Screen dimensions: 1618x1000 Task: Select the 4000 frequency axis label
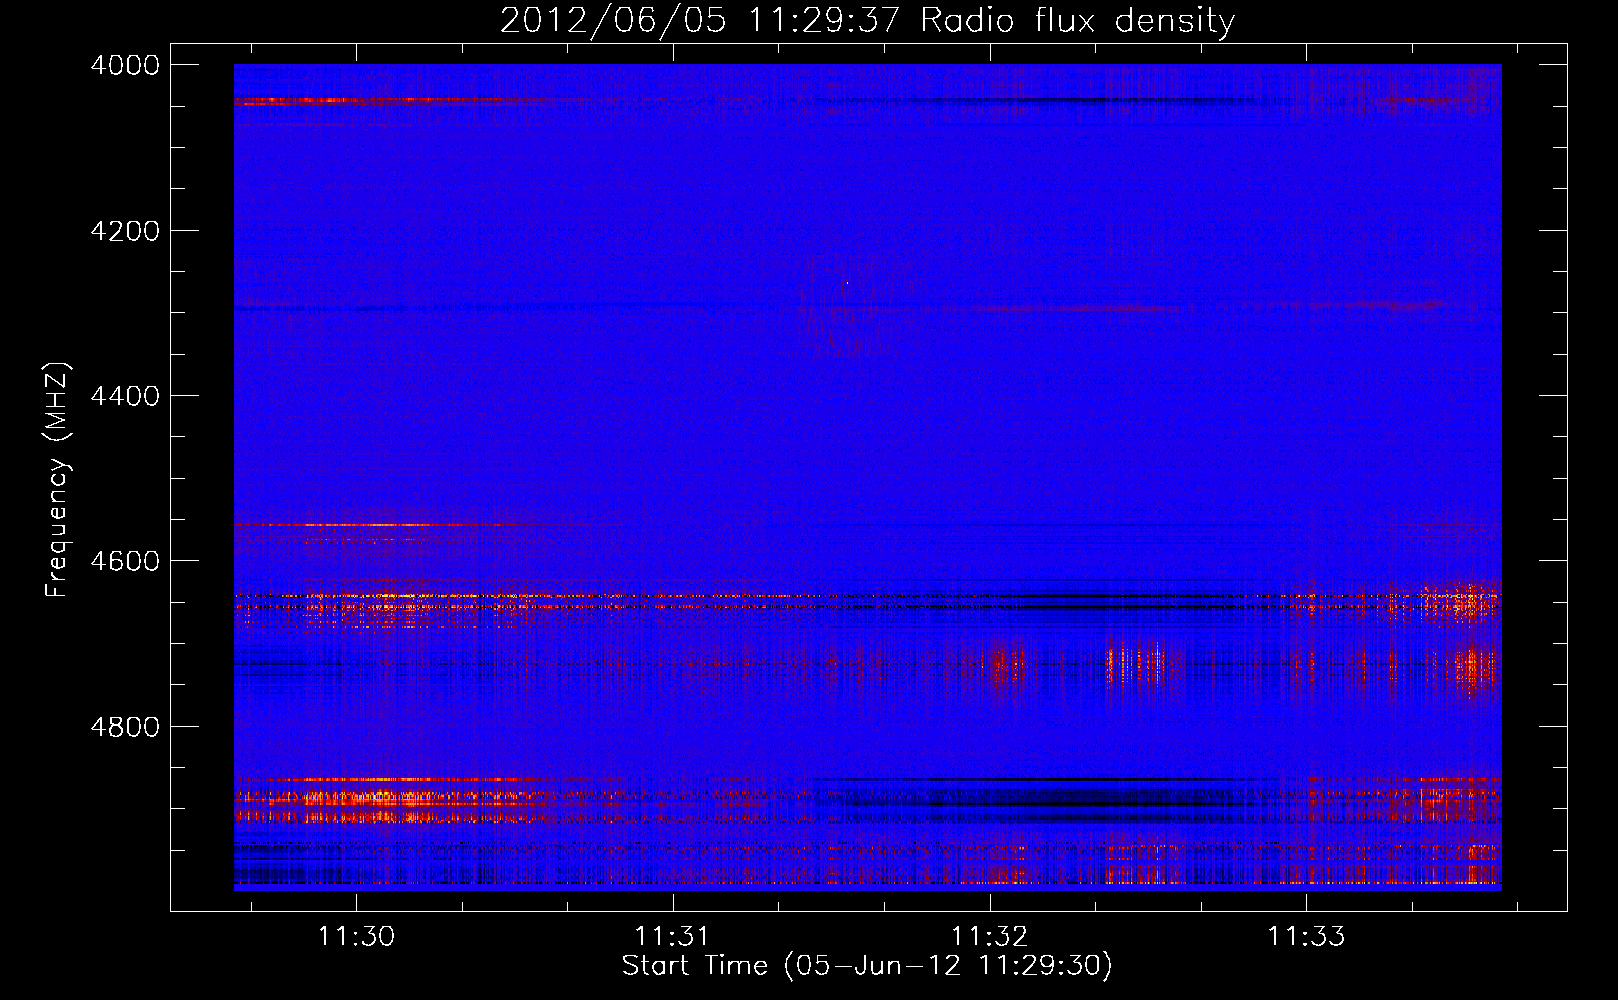pos(125,65)
